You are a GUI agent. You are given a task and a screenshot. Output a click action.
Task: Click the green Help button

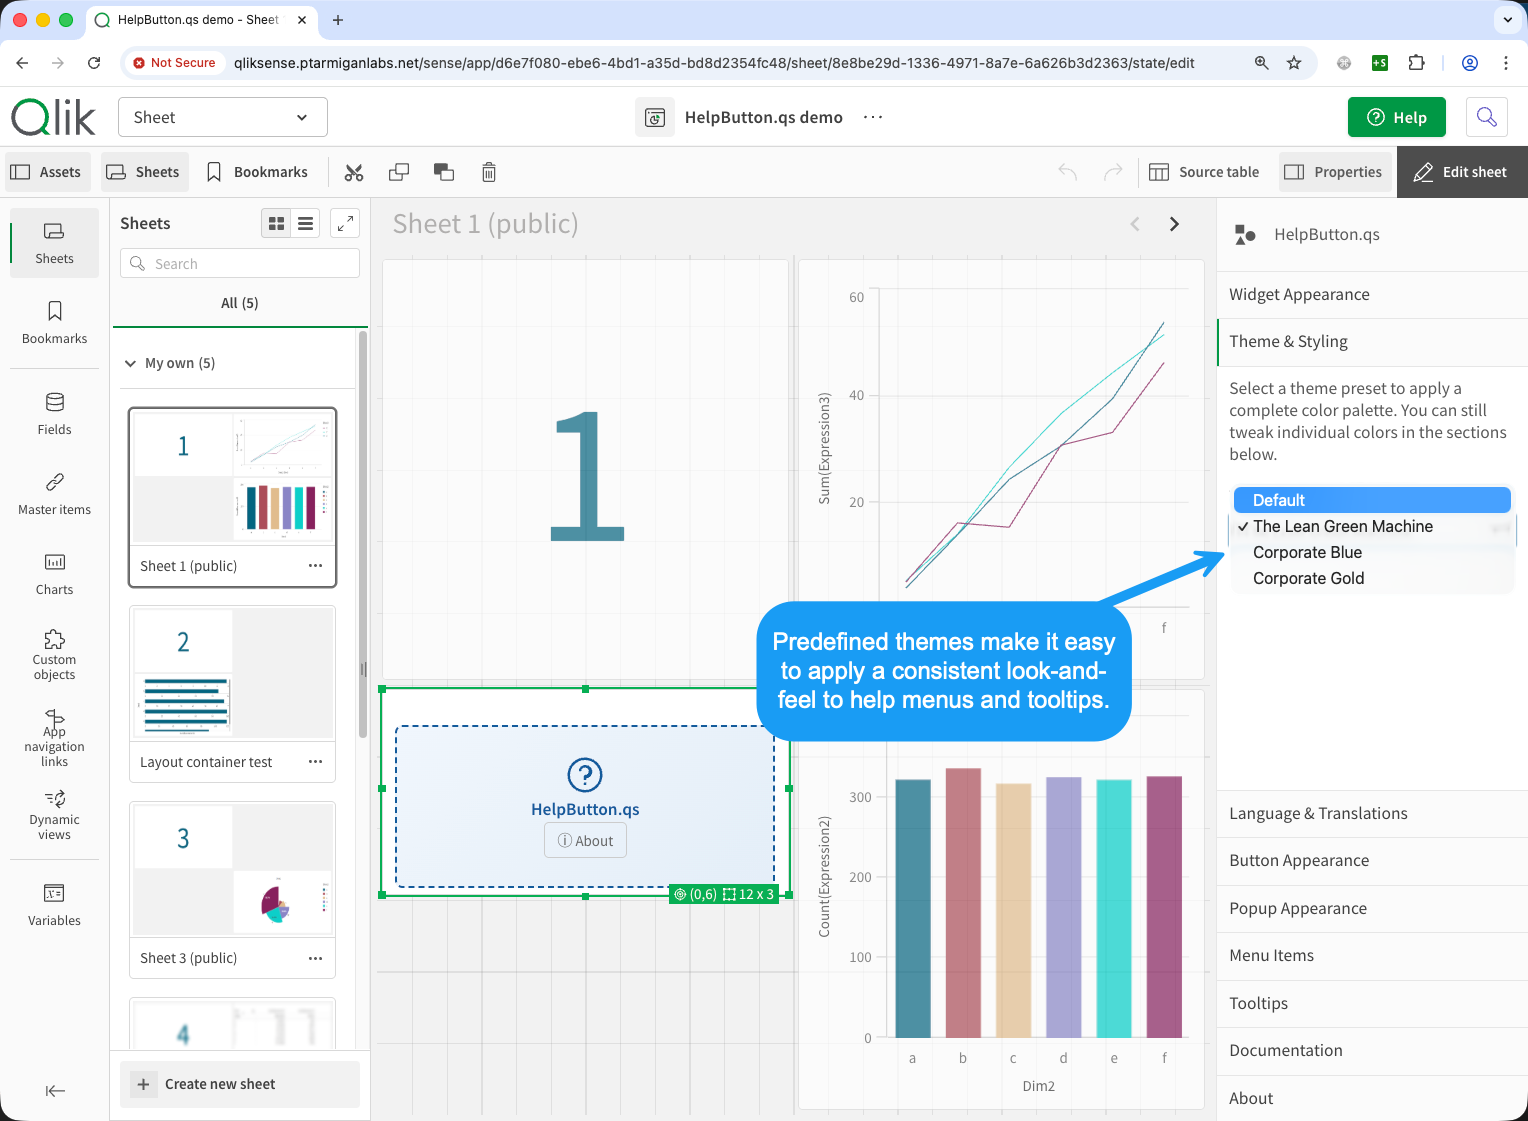[1396, 117]
